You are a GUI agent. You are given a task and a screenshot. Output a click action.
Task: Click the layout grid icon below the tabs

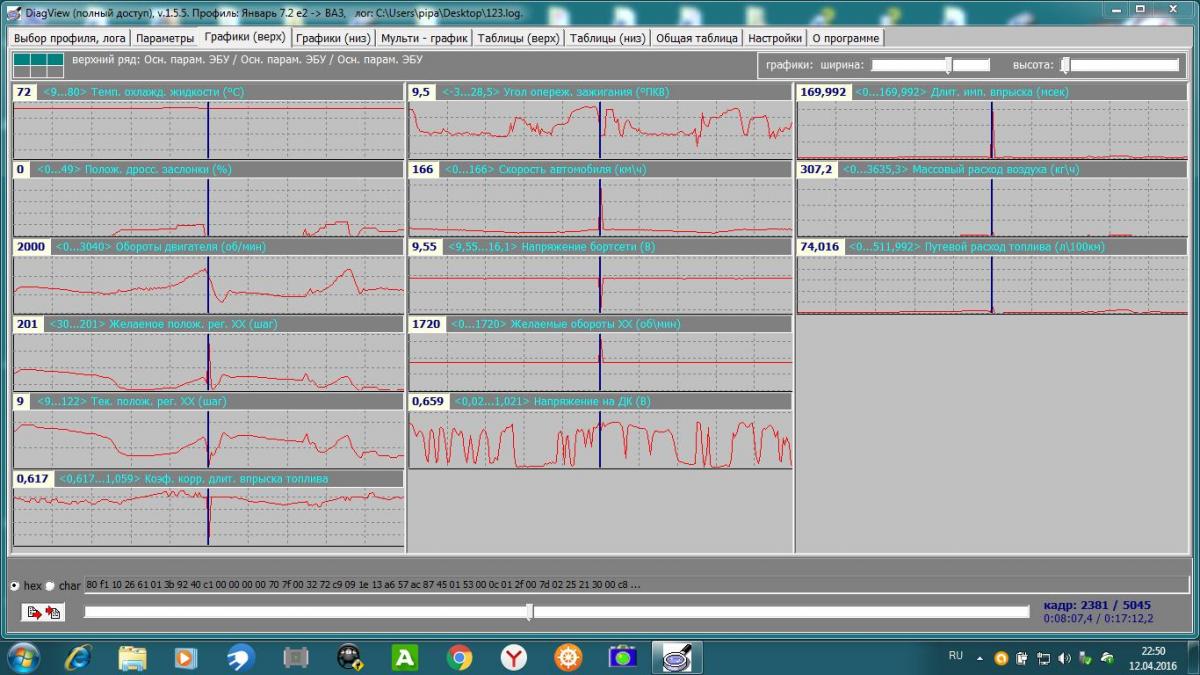pos(37,65)
